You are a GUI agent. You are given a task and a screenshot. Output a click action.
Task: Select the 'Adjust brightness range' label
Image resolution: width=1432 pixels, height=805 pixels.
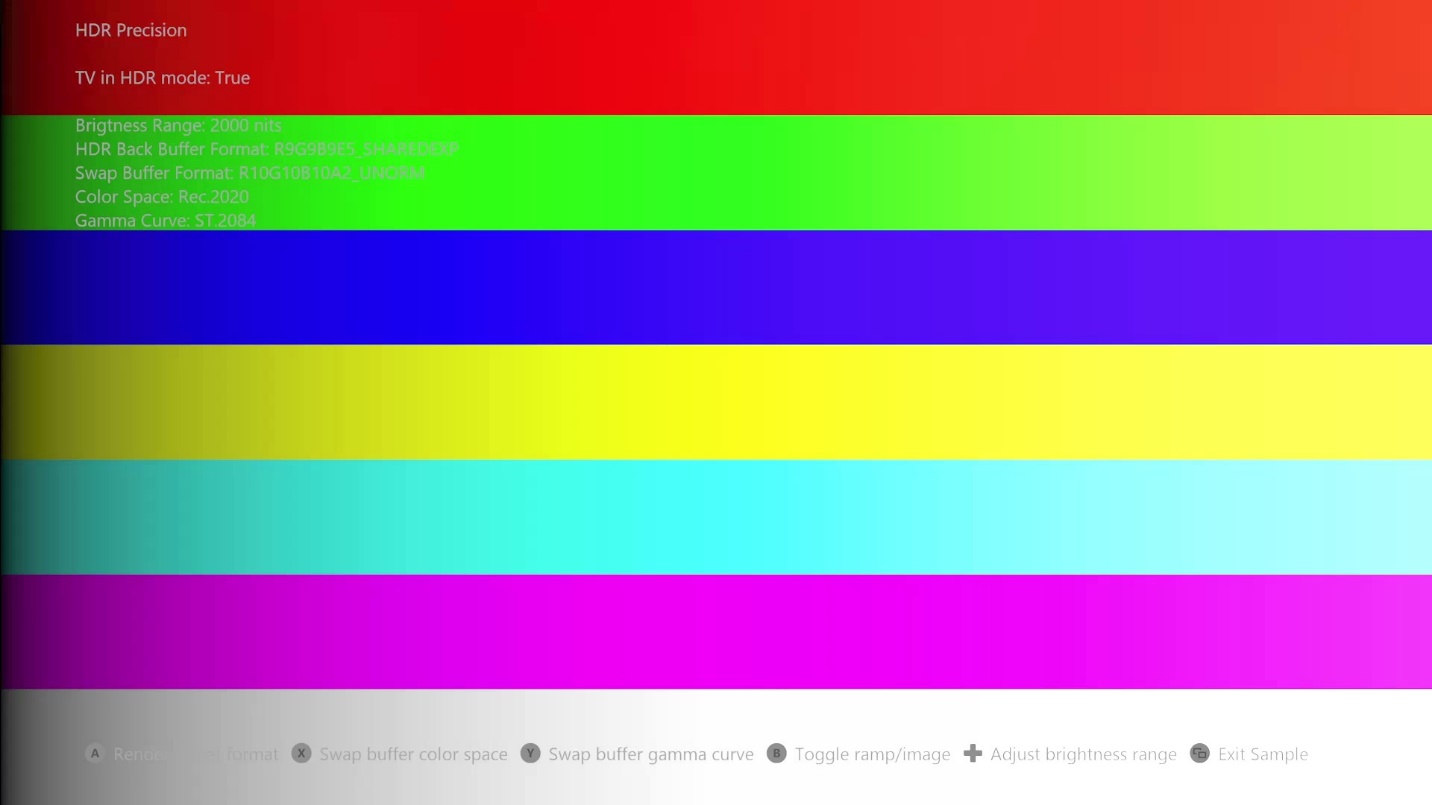[1083, 754]
